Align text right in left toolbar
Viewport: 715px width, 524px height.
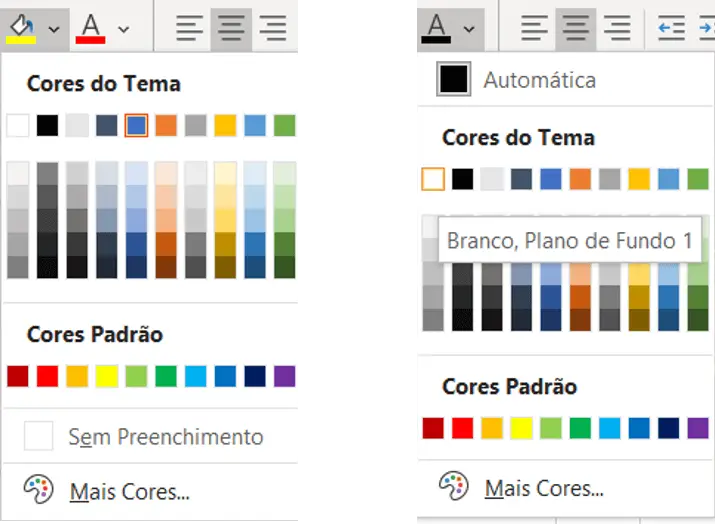[273, 28]
